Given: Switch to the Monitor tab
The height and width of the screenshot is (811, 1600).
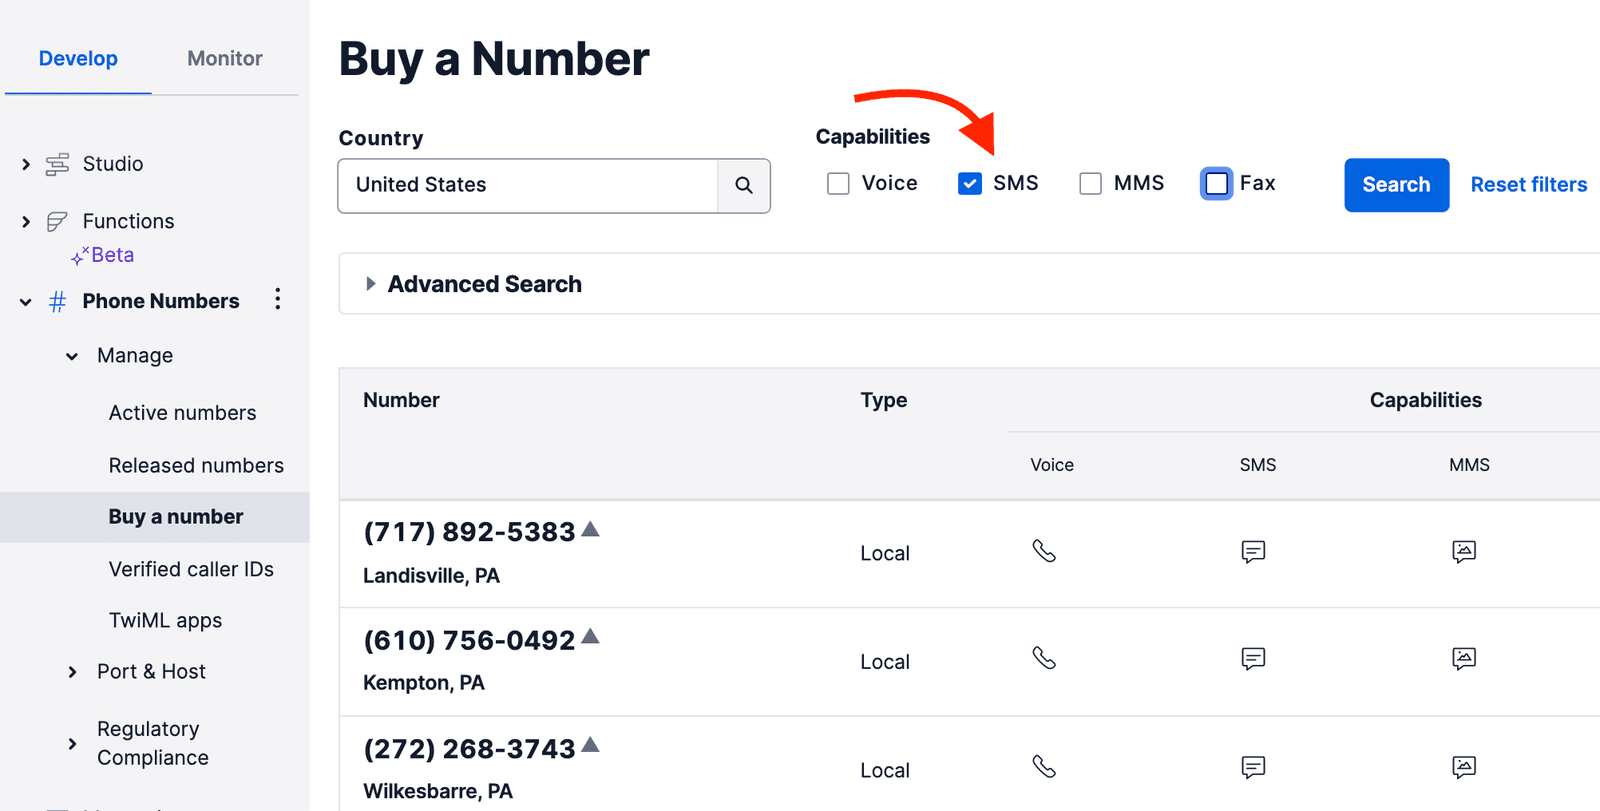Looking at the screenshot, I should click(x=224, y=58).
